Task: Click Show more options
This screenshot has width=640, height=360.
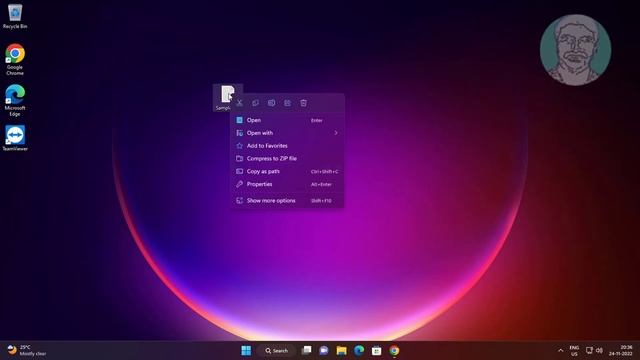Action: pos(287,200)
